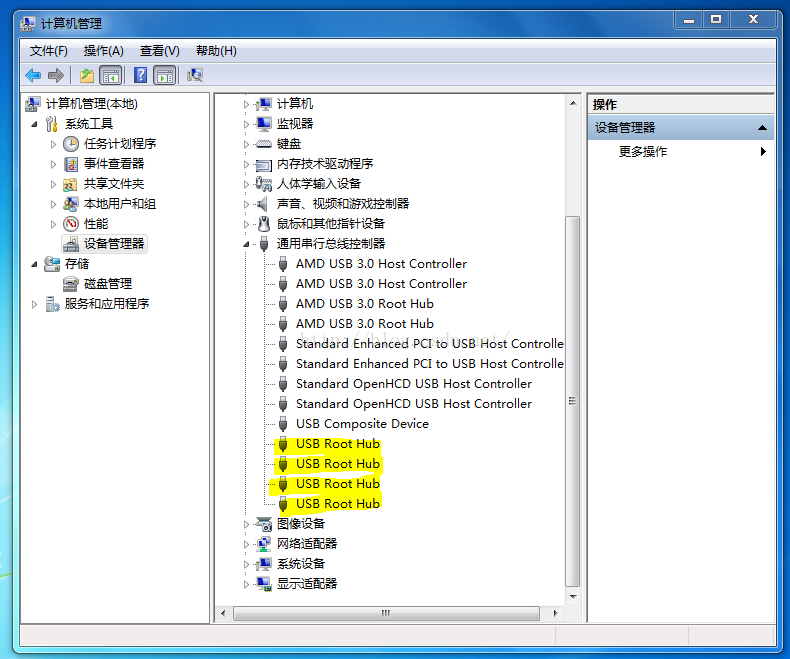Click the horizontal scroll right arrow
This screenshot has width=790, height=659.
(555, 614)
